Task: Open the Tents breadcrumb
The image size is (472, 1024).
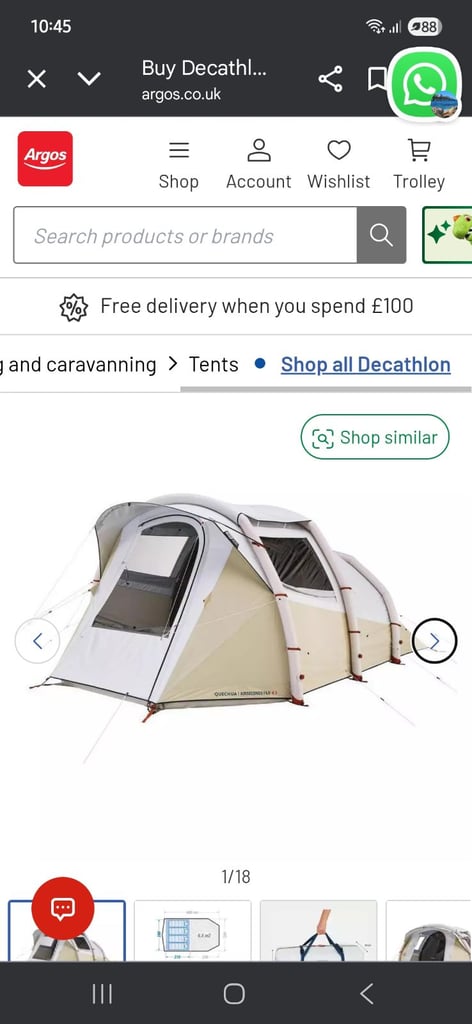Action: [x=213, y=364]
